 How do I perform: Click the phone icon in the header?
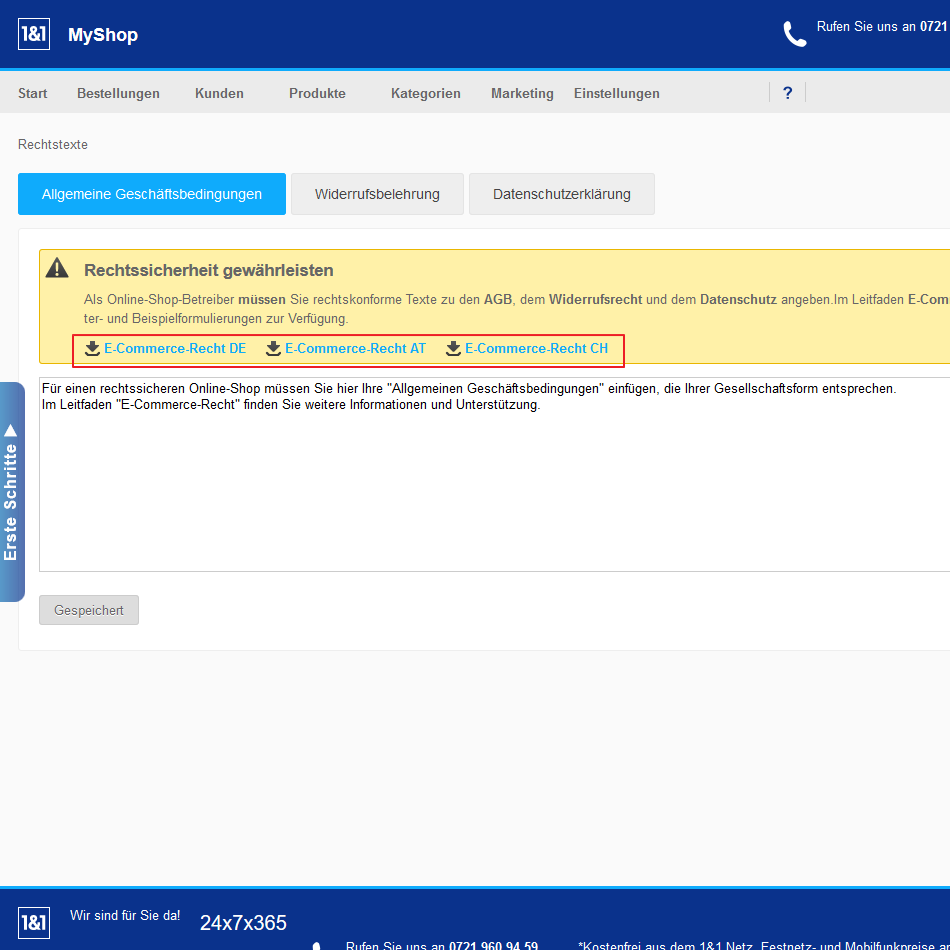[794, 34]
